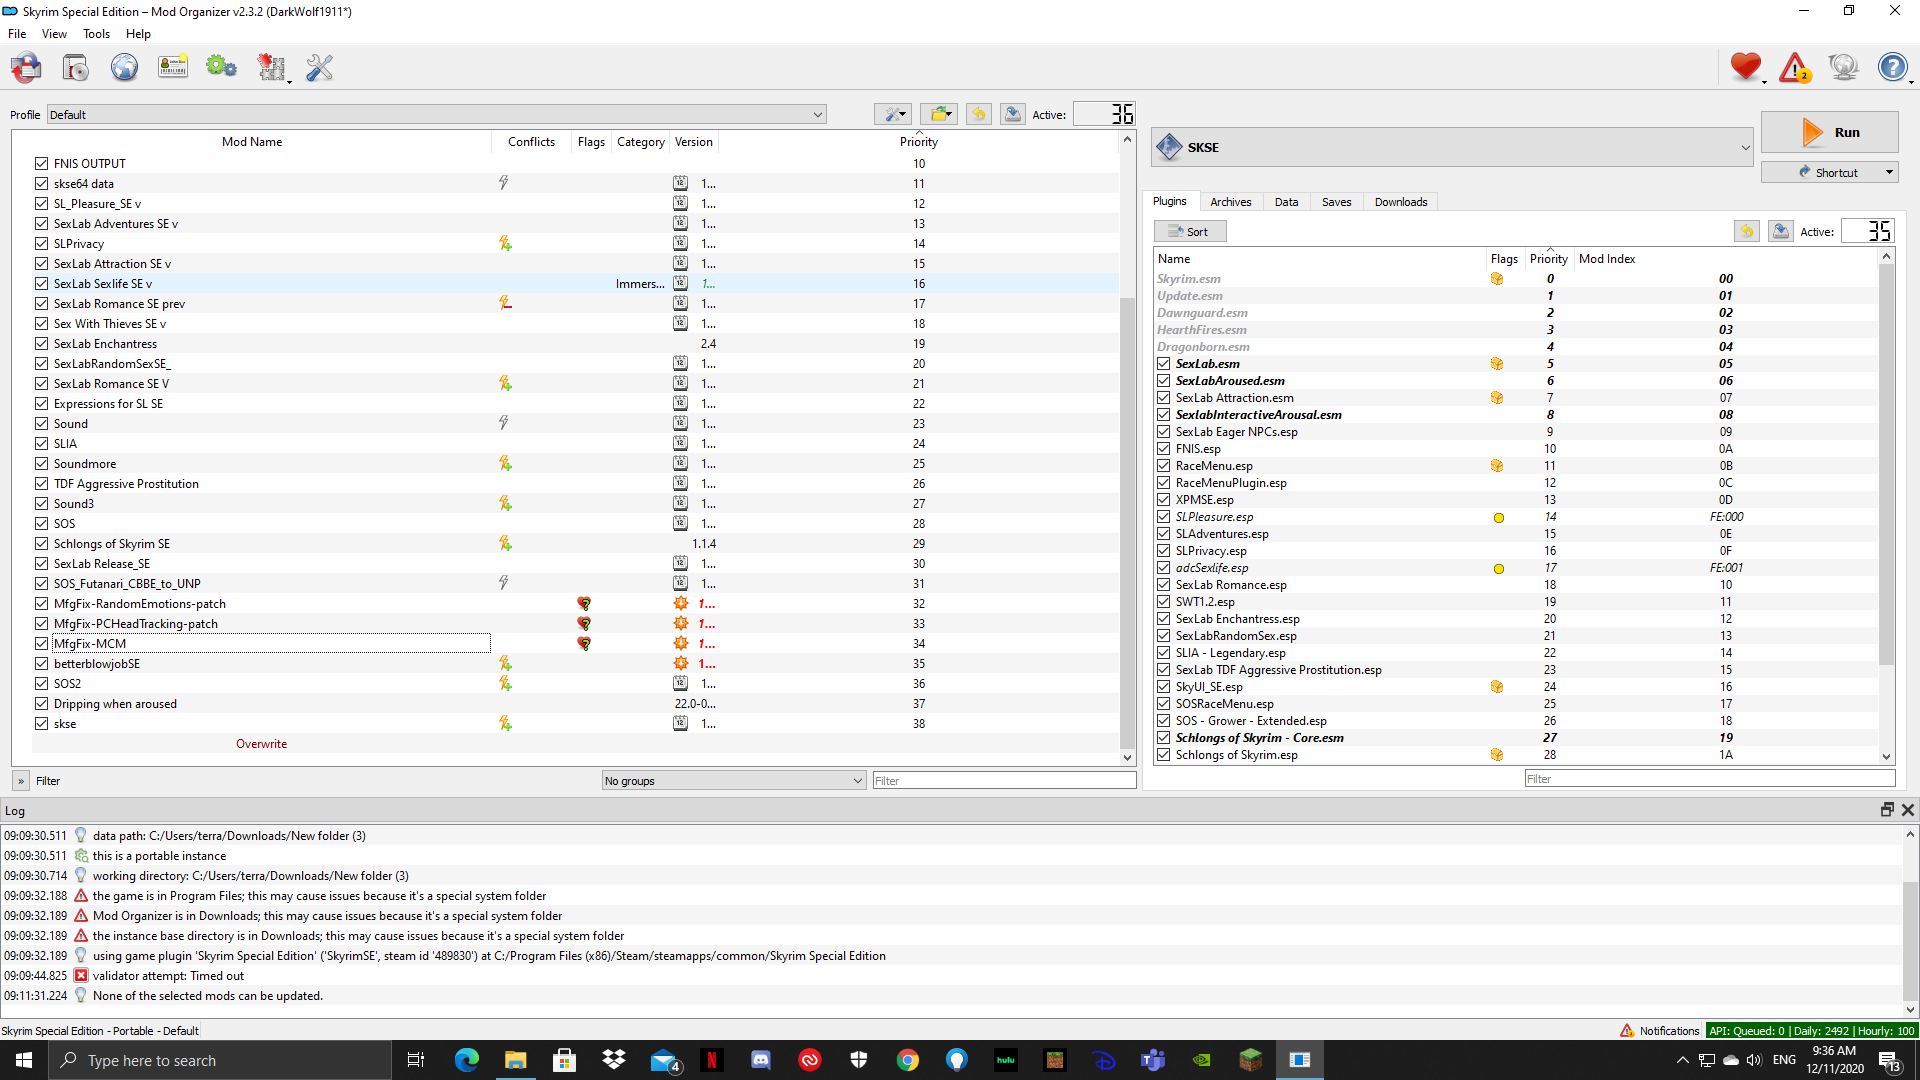This screenshot has height=1080, width=1920.
Task: Create plugin list backup icon
Action: [x=1781, y=231]
